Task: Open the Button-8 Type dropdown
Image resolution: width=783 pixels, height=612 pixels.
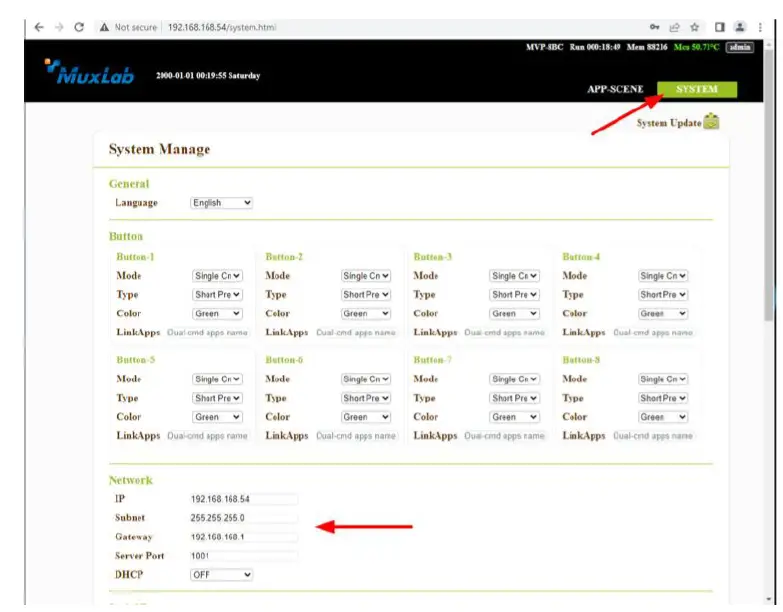Action: pyautogui.click(x=663, y=398)
